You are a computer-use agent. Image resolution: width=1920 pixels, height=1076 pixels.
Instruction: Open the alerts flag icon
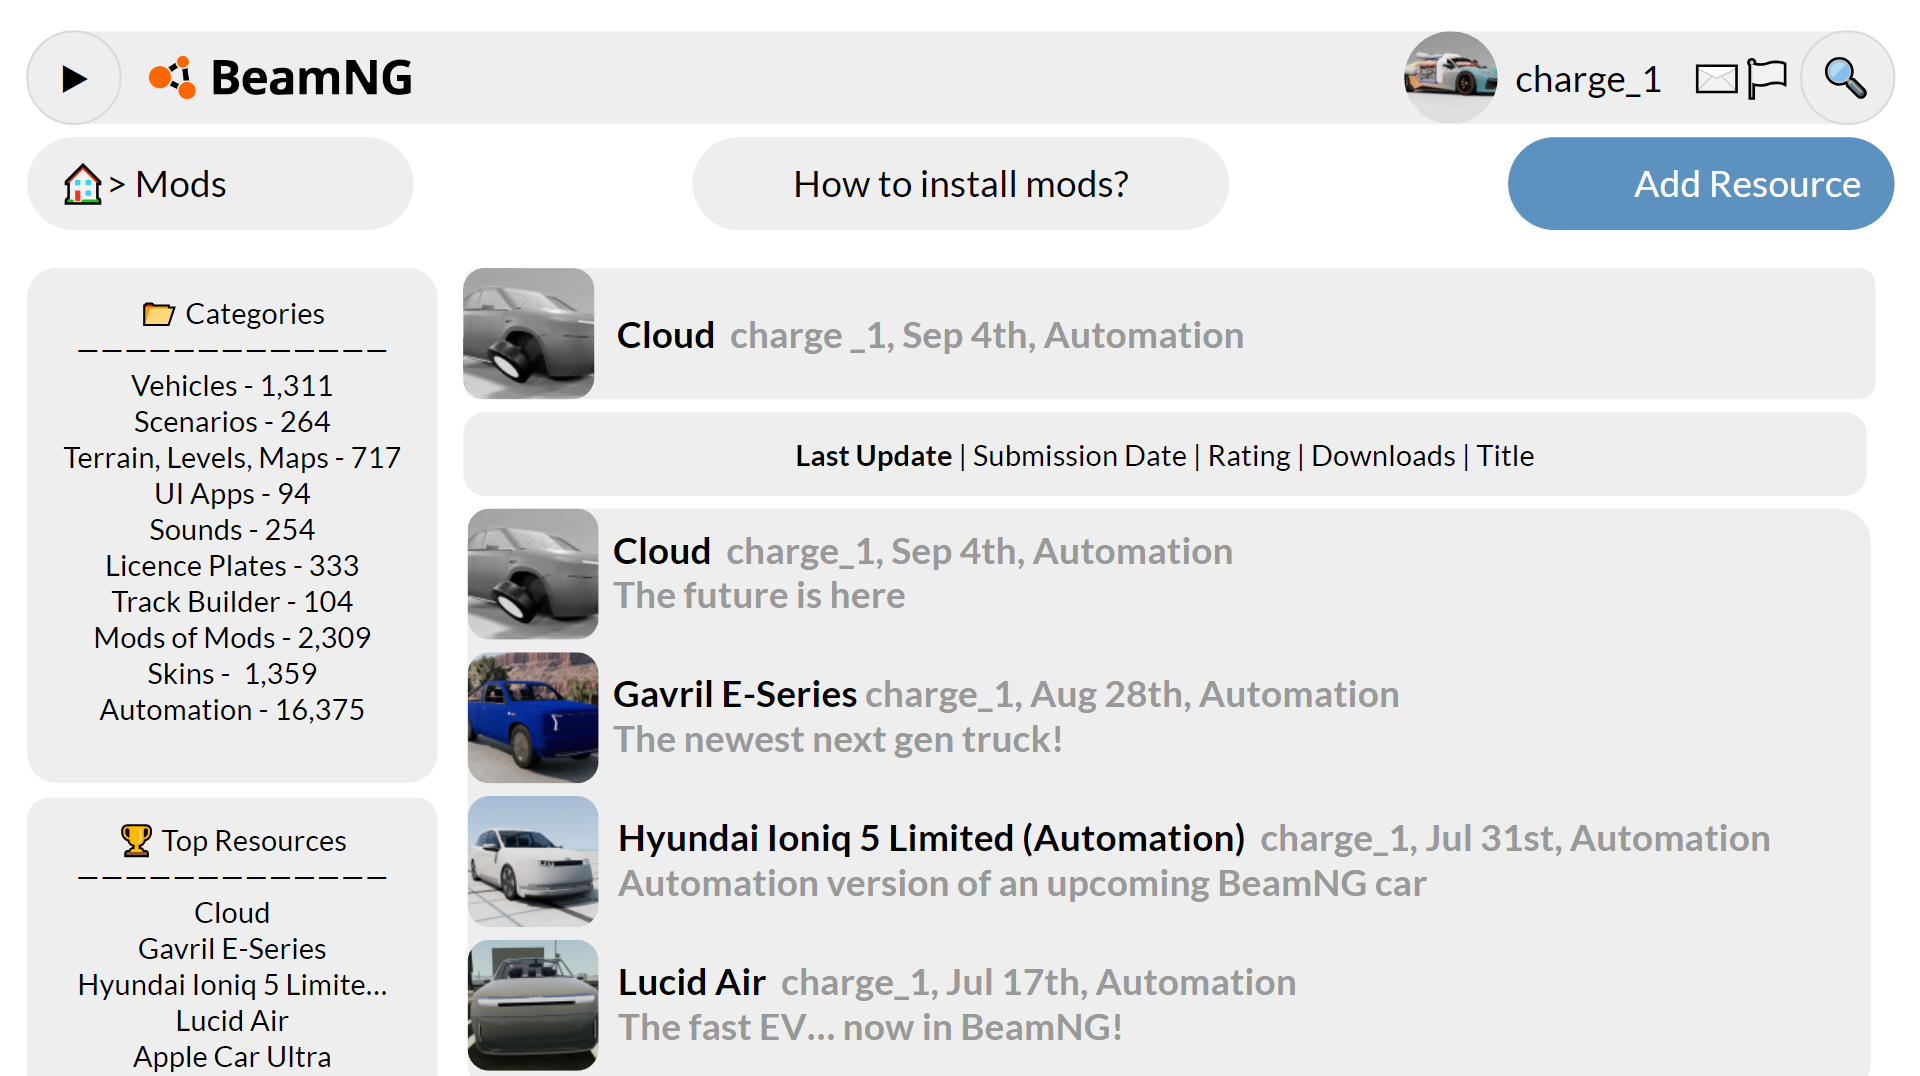[1767, 78]
